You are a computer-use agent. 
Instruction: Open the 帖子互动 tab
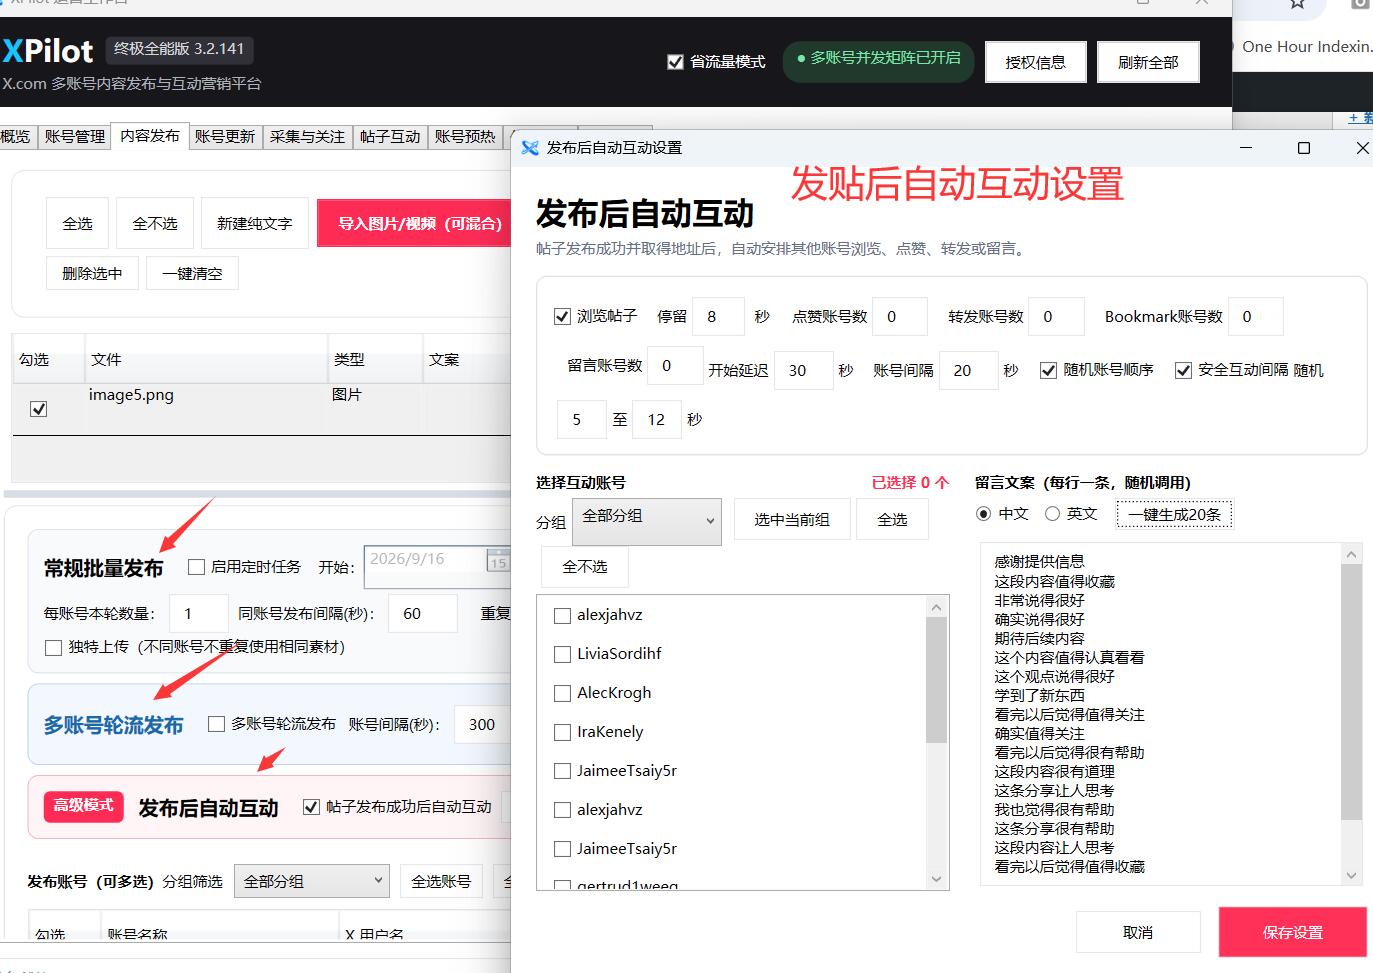click(390, 137)
